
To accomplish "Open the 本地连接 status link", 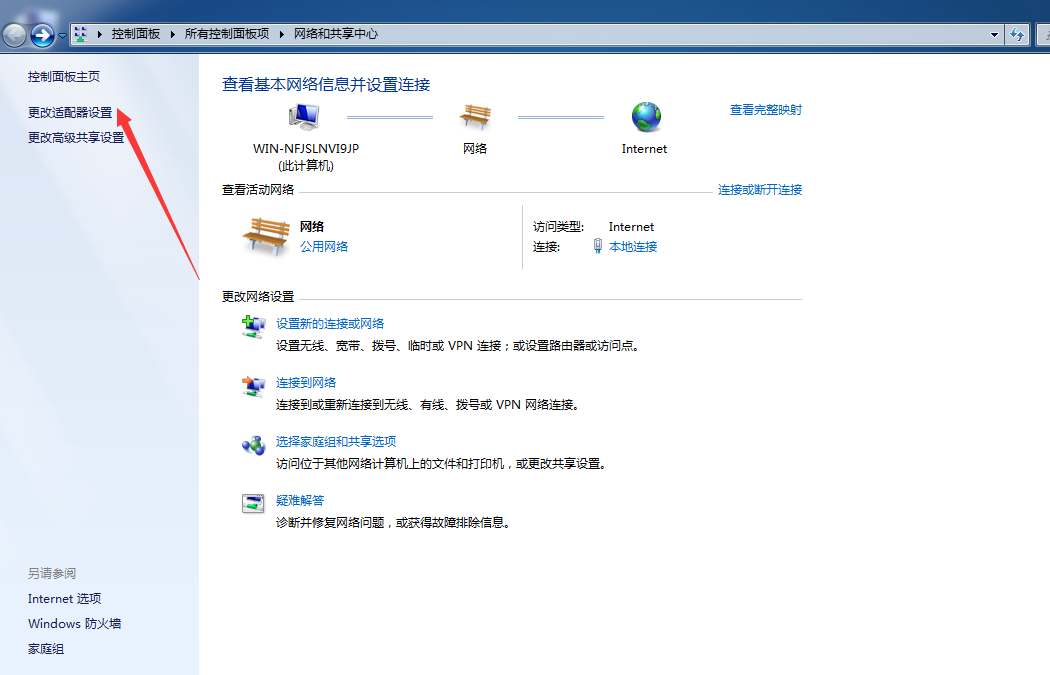I will point(636,246).
